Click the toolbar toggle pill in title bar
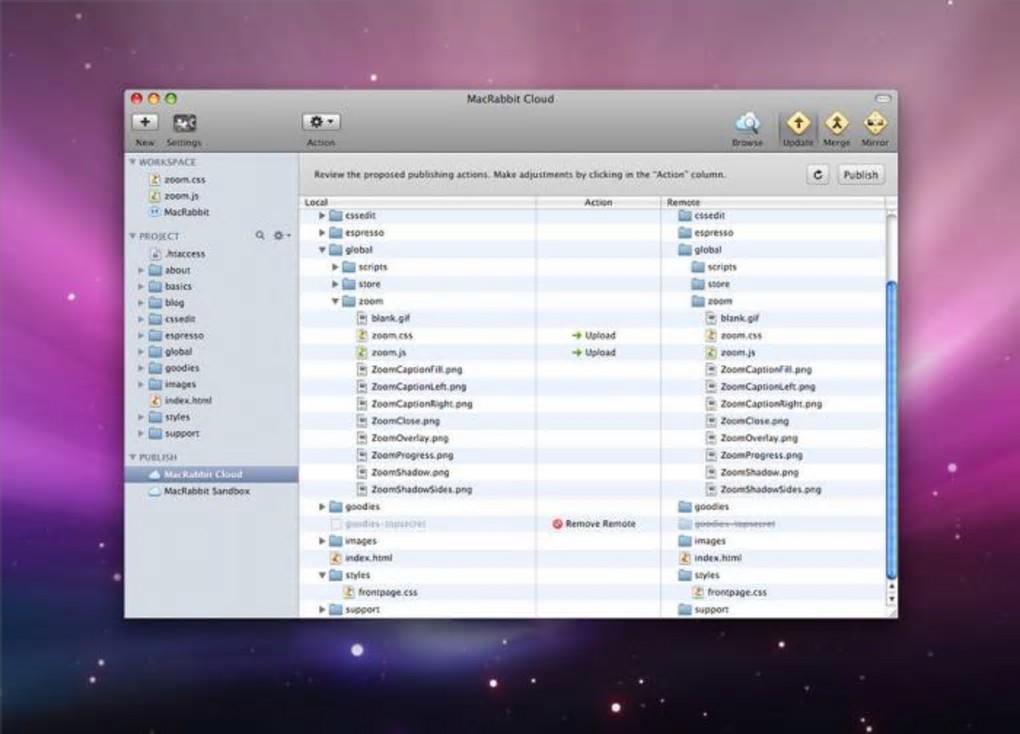This screenshot has height=734, width=1020. (883, 99)
